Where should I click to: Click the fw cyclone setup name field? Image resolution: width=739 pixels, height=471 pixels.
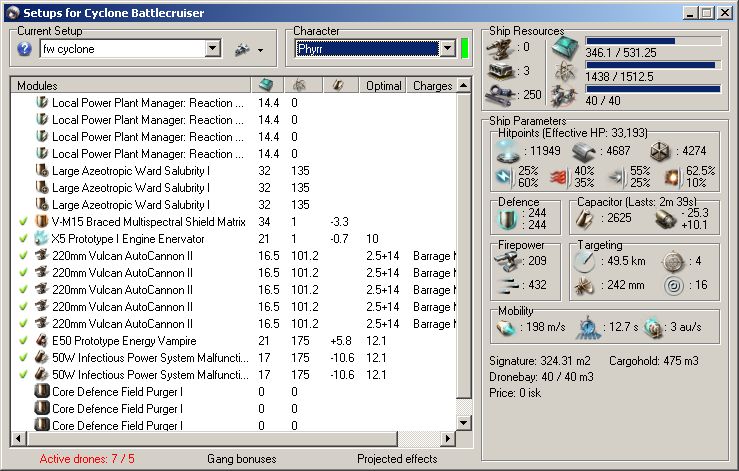[x=123, y=49]
